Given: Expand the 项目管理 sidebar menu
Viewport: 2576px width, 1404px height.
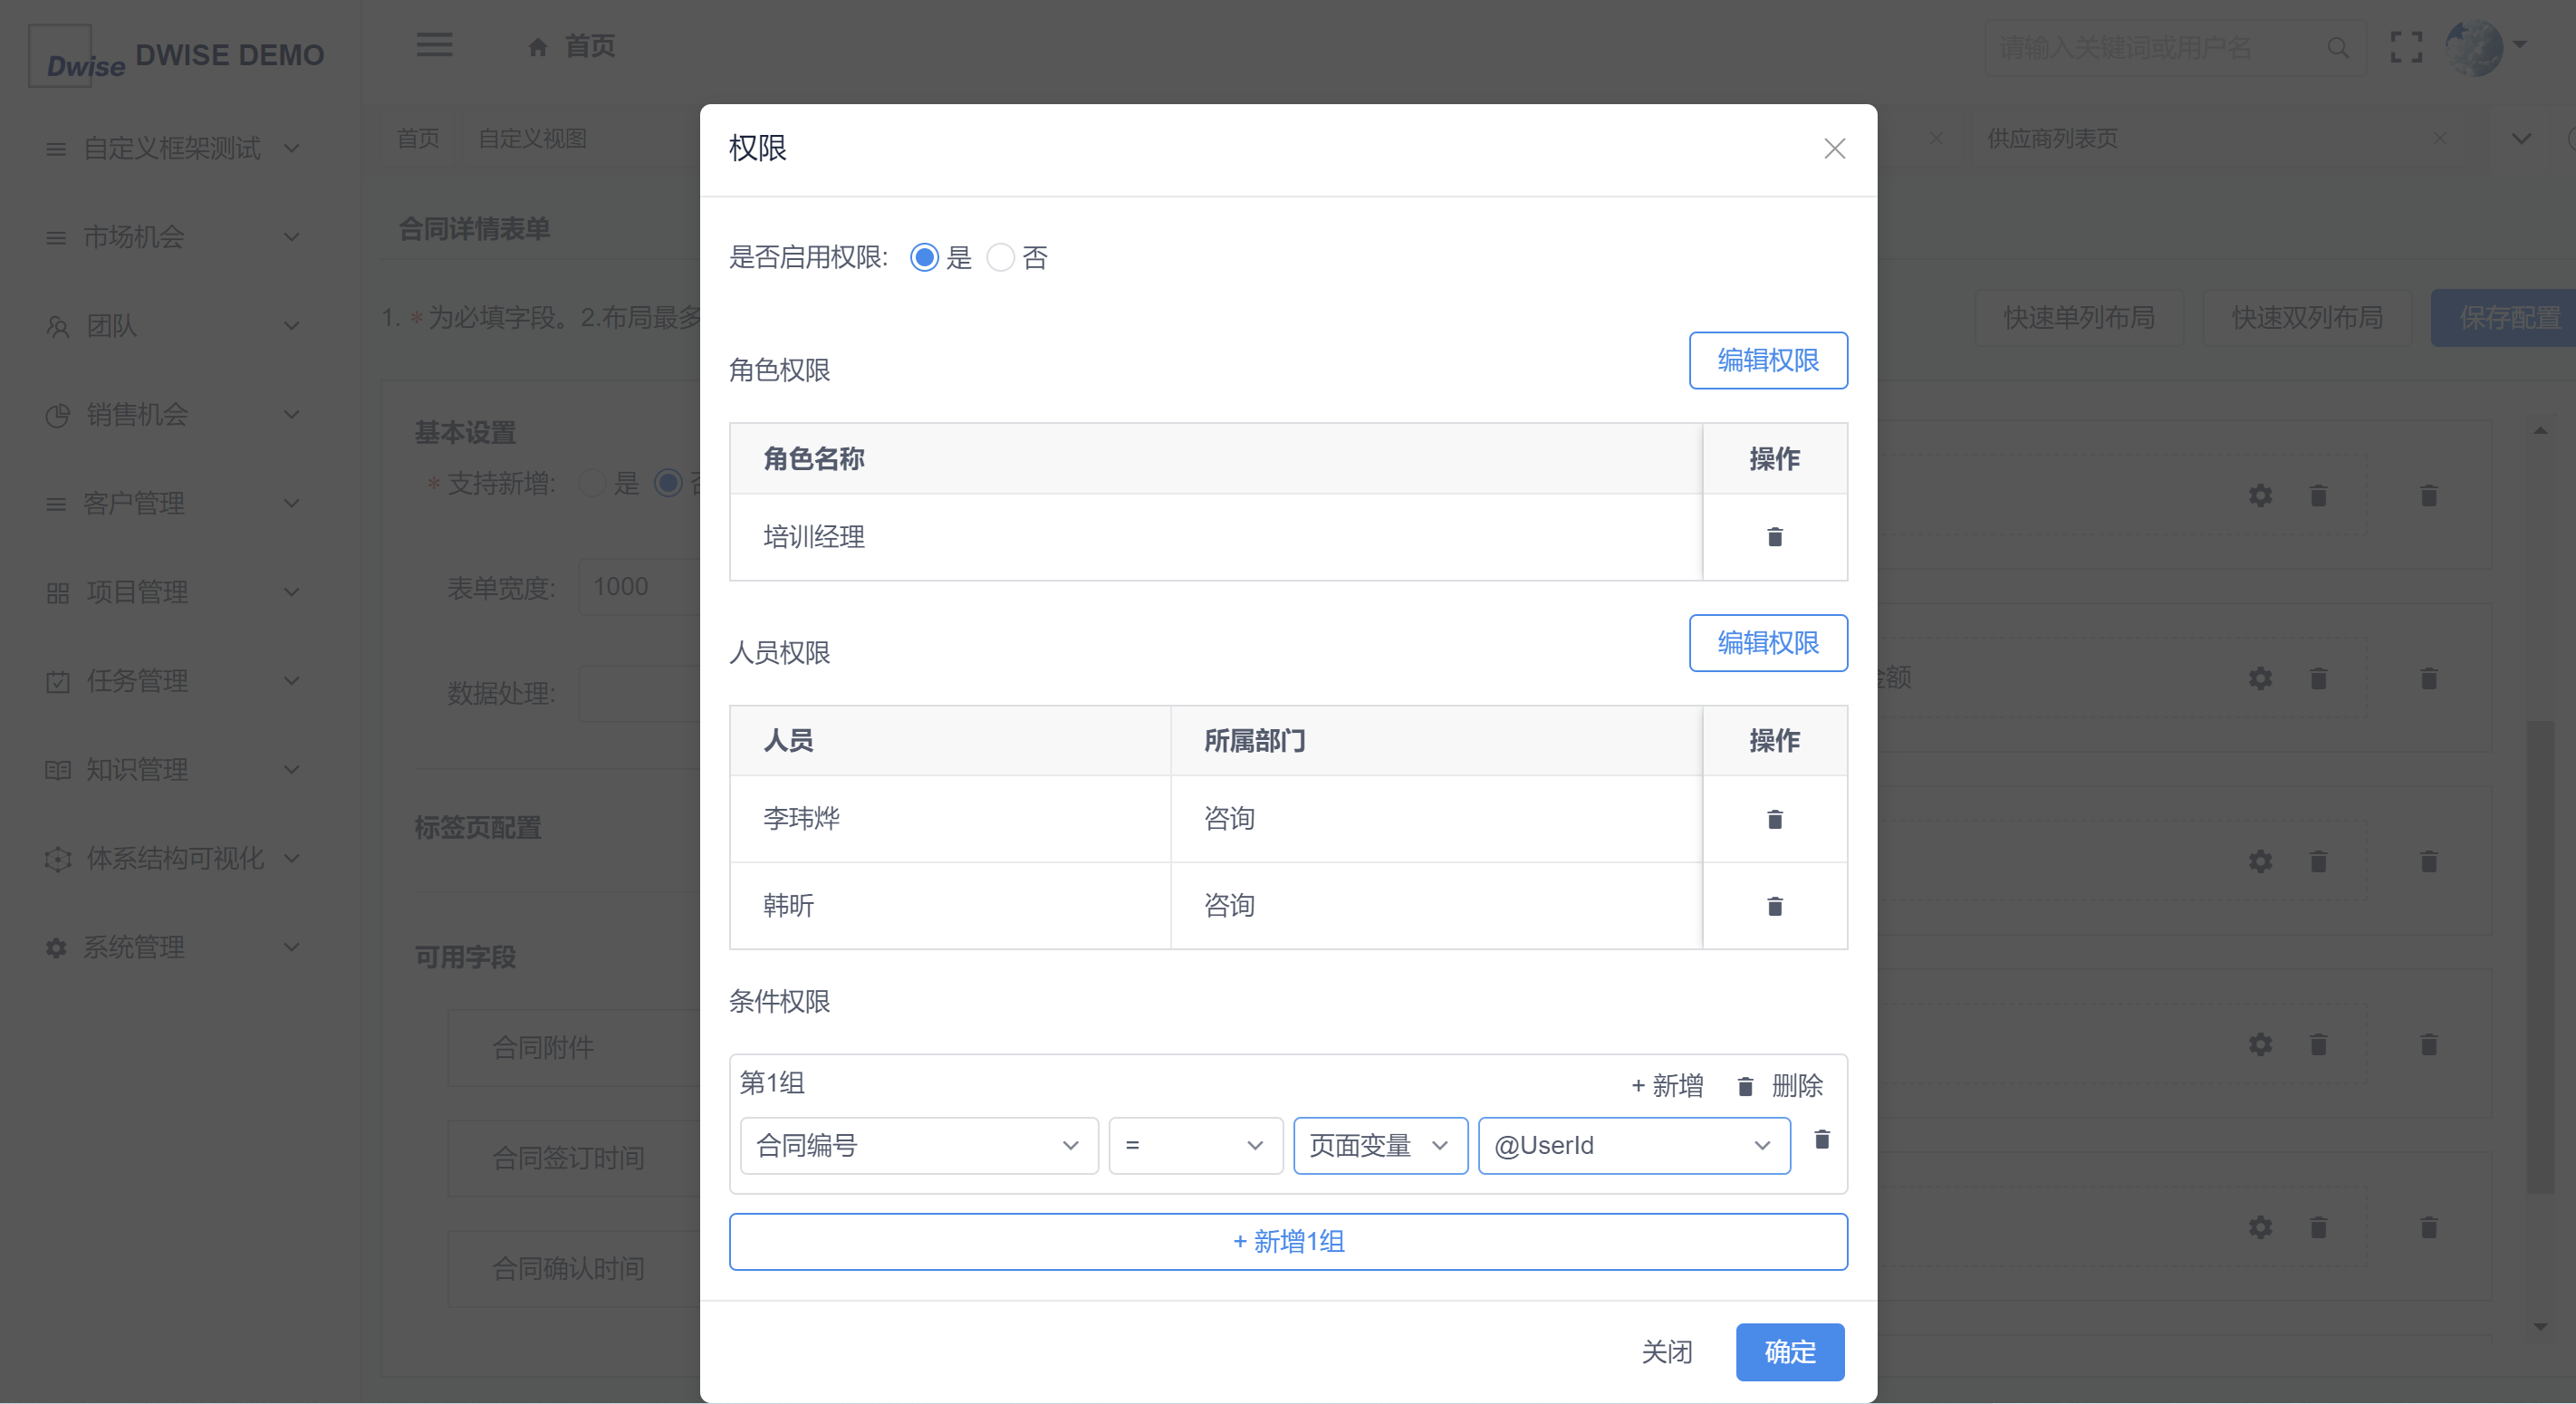Looking at the screenshot, I should pos(170,591).
